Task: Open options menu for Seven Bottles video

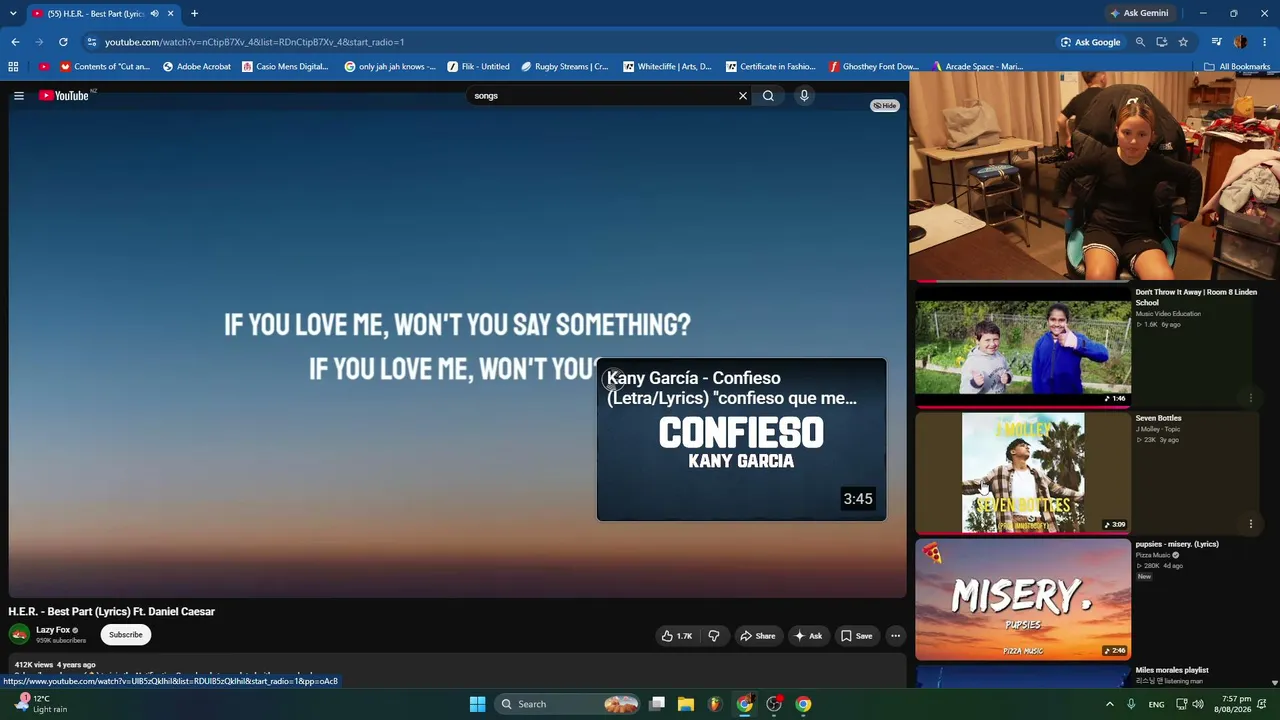Action: coord(1251,524)
